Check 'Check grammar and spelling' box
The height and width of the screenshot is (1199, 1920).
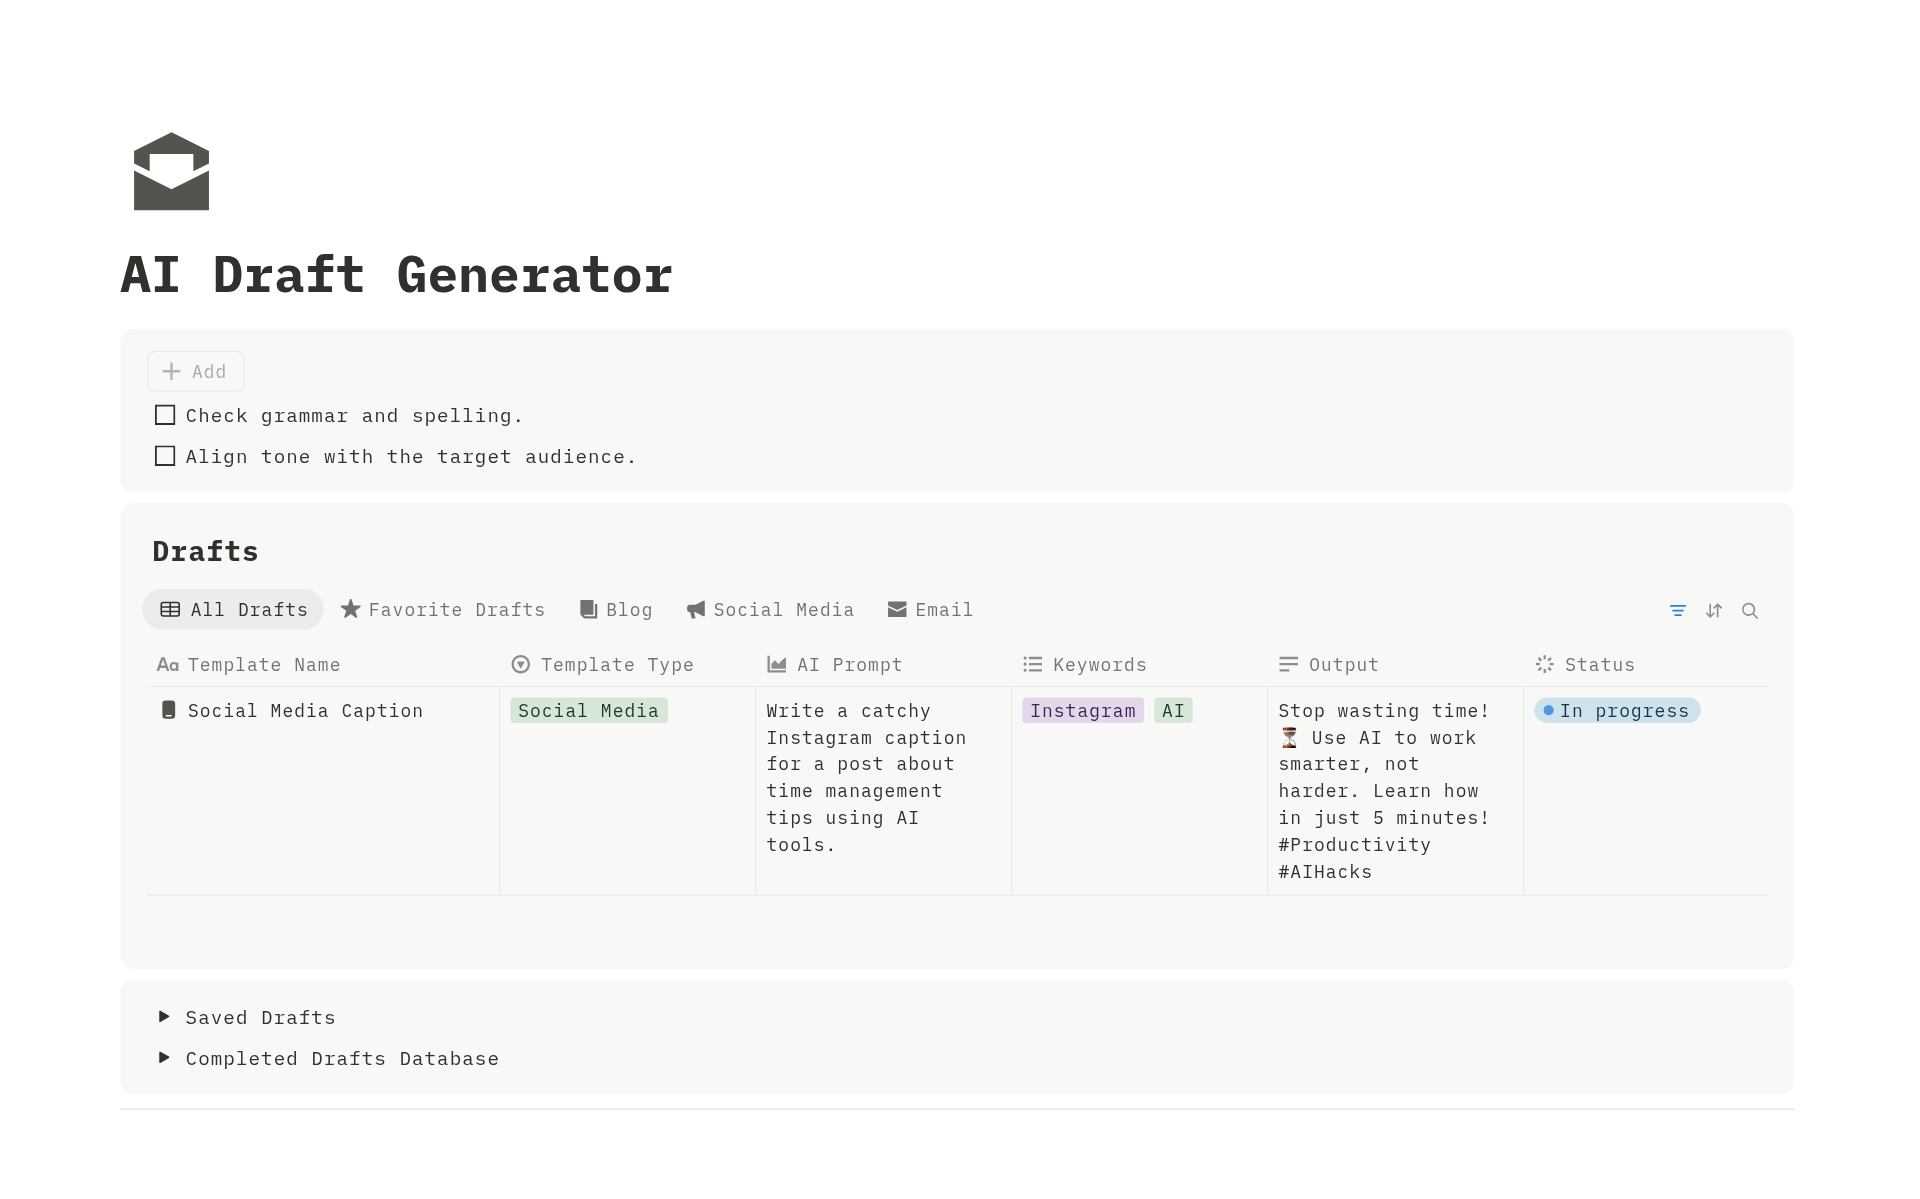pos(165,415)
